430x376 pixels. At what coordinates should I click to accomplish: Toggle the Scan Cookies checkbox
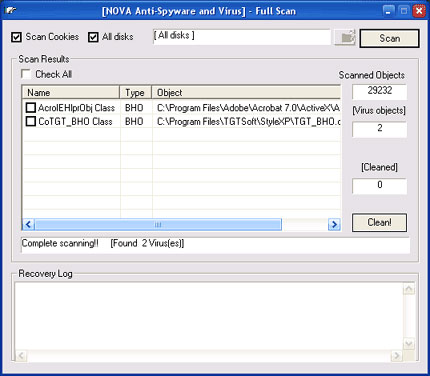[16, 37]
